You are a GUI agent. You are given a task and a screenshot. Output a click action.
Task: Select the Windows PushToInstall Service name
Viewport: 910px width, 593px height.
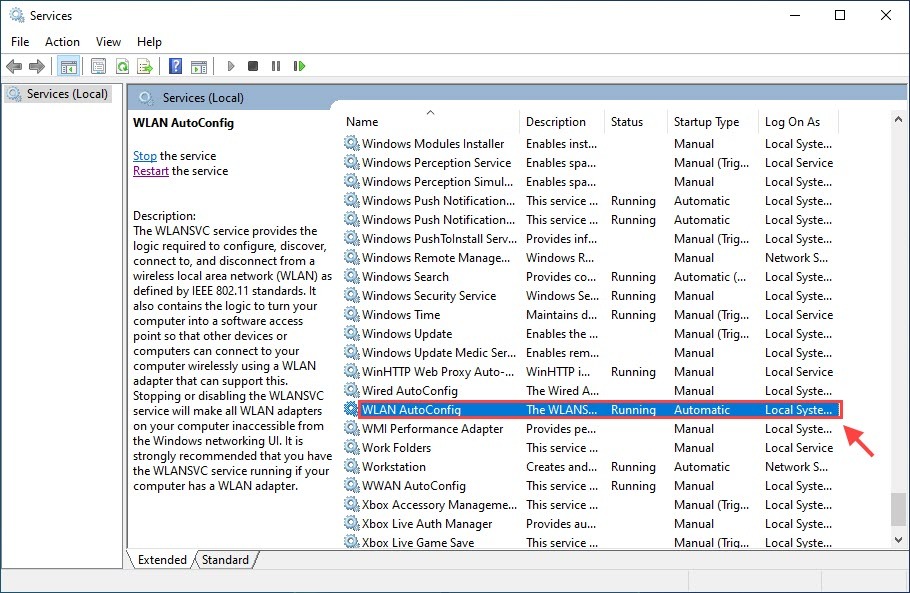[x=439, y=238]
